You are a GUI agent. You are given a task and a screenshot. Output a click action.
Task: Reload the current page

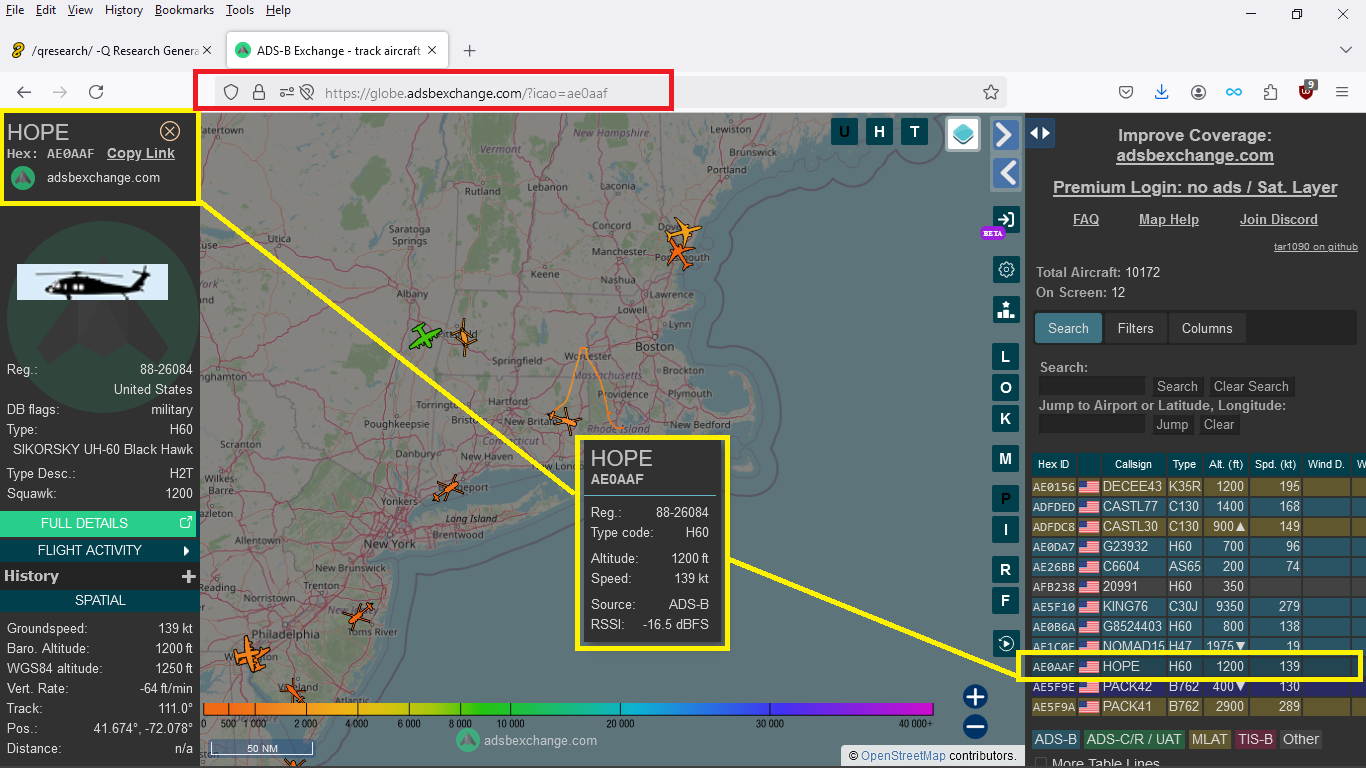click(x=96, y=92)
